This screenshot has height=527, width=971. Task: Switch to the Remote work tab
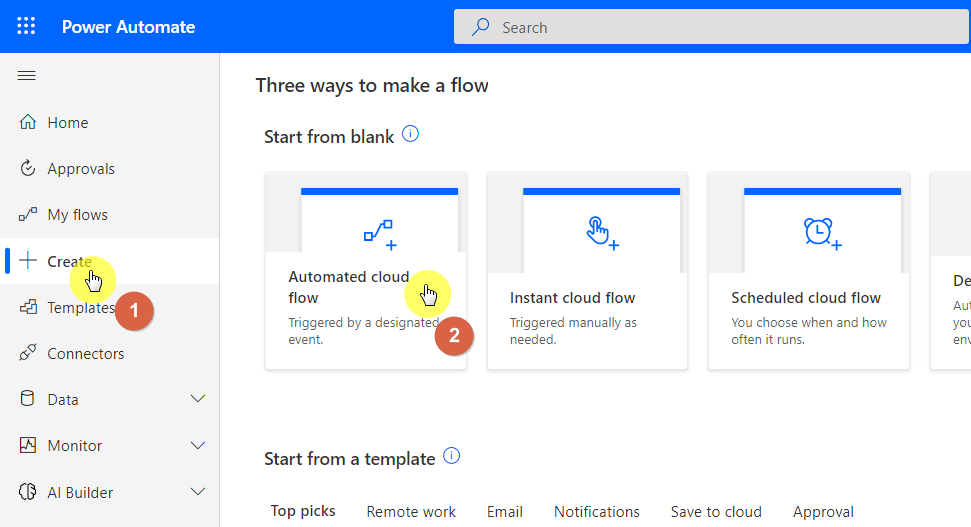(411, 512)
